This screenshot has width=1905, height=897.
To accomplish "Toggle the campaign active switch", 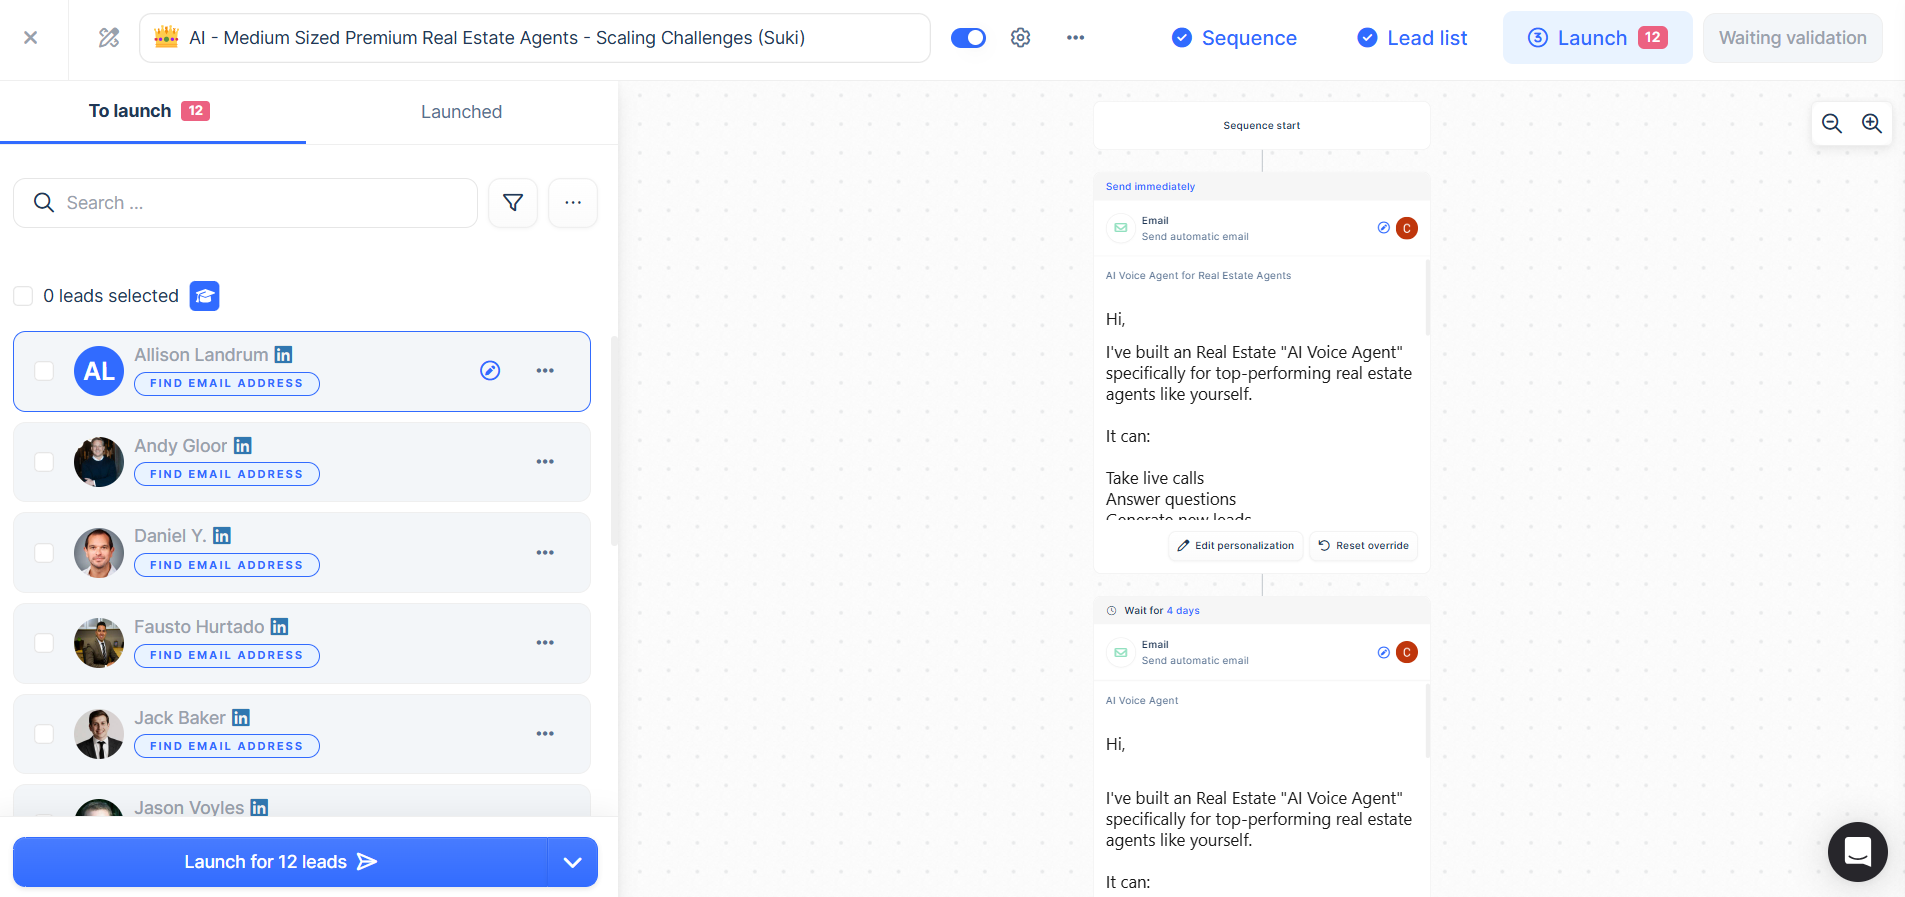I will (x=968, y=38).
